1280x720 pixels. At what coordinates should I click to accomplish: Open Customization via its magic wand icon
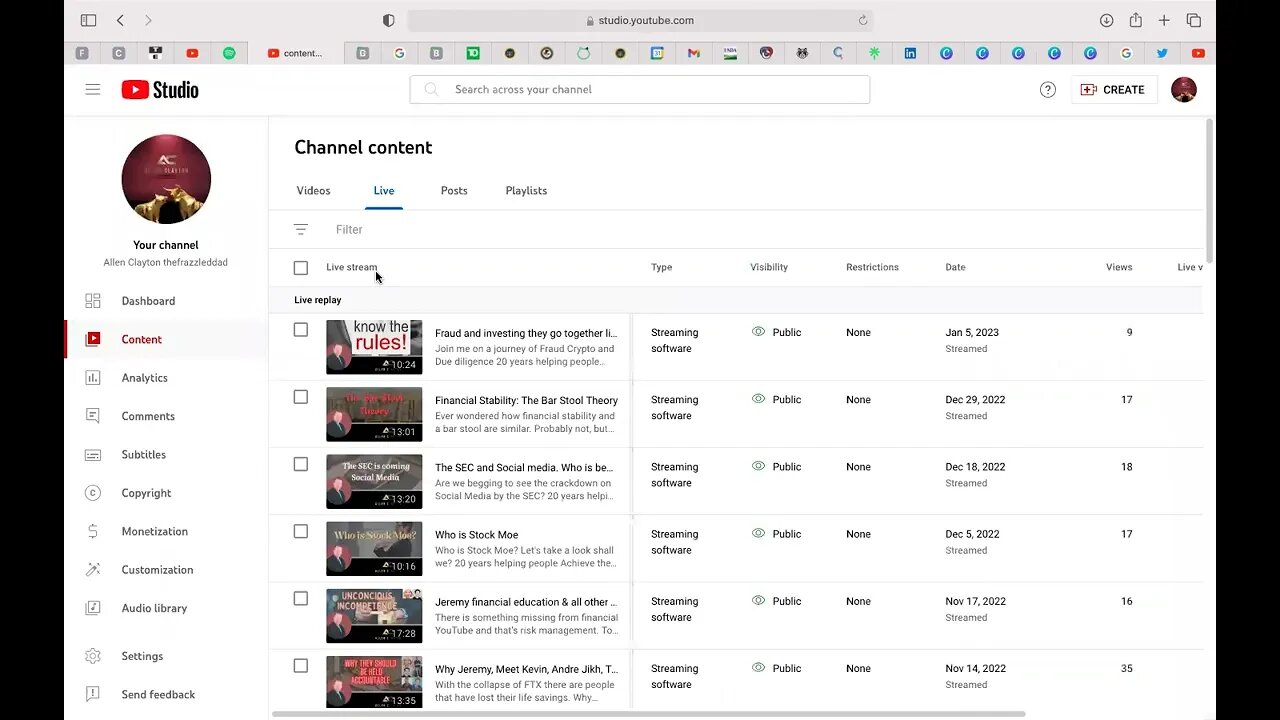(x=93, y=570)
